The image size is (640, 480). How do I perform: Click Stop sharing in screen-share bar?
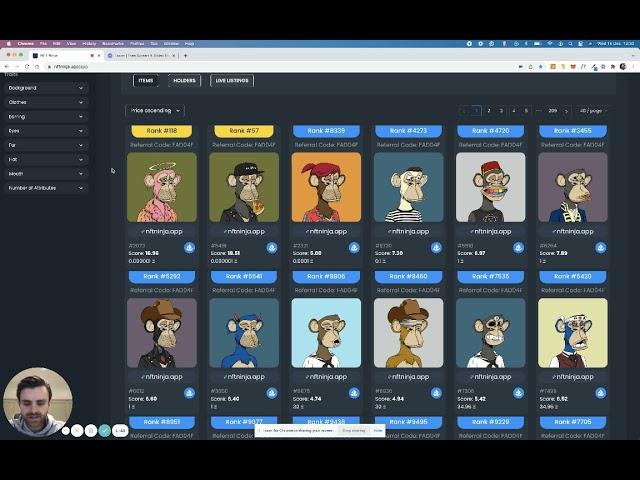click(353, 430)
